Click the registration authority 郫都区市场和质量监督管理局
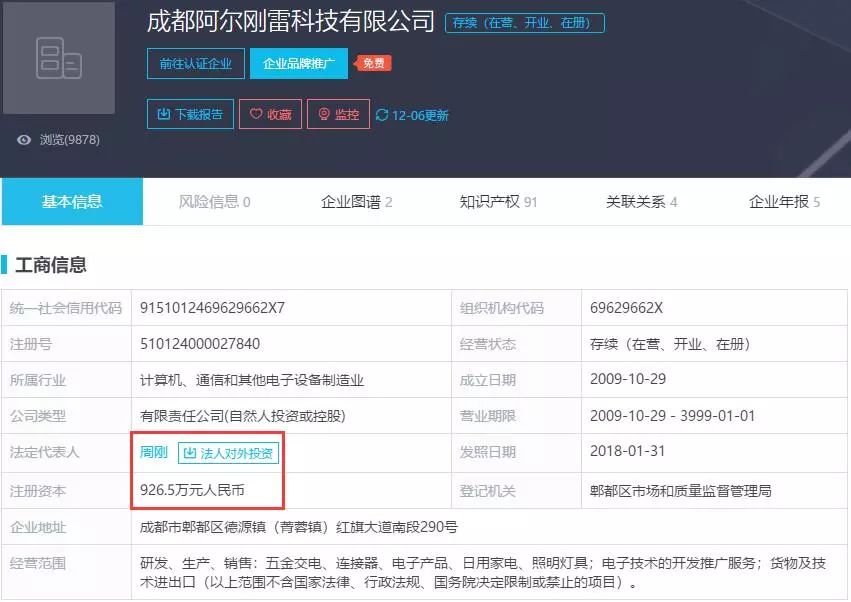The width and height of the screenshot is (851, 602). pyautogui.click(x=681, y=491)
